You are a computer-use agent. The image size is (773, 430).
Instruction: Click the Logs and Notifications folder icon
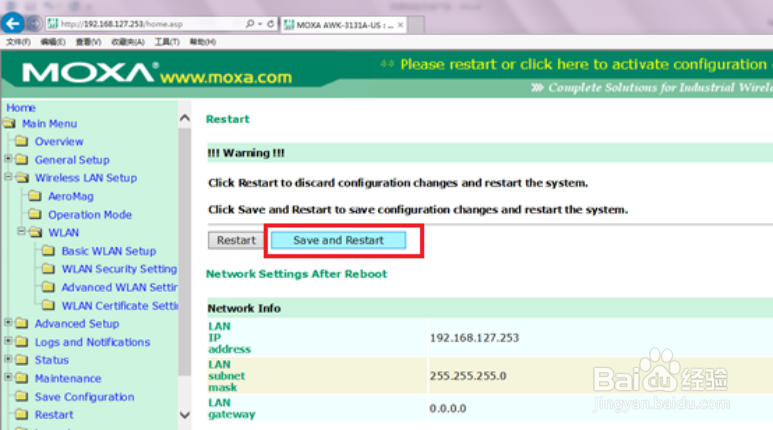(22, 342)
